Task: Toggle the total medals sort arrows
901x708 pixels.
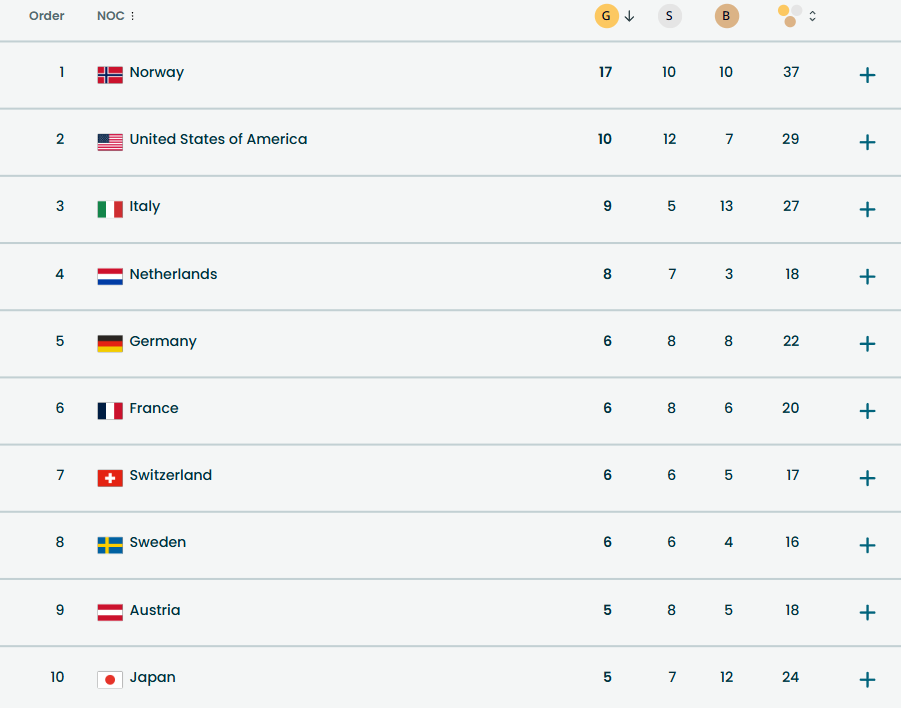Action: pos(813,16)
